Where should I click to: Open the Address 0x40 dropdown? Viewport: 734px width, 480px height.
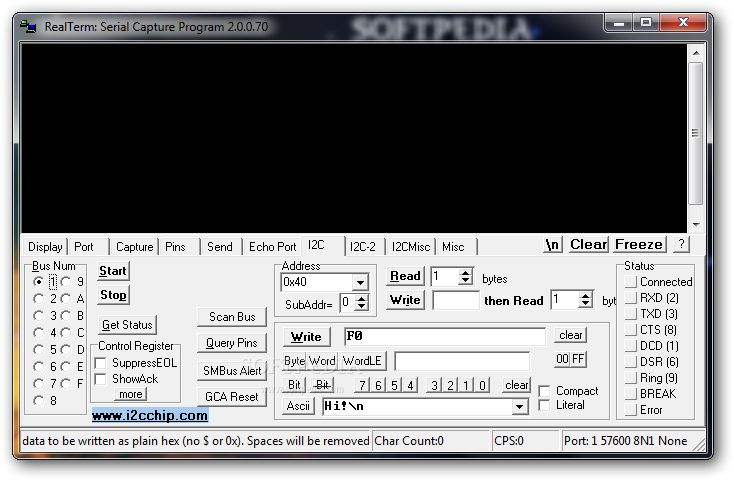pyautogui.click(x=360, y=282)
